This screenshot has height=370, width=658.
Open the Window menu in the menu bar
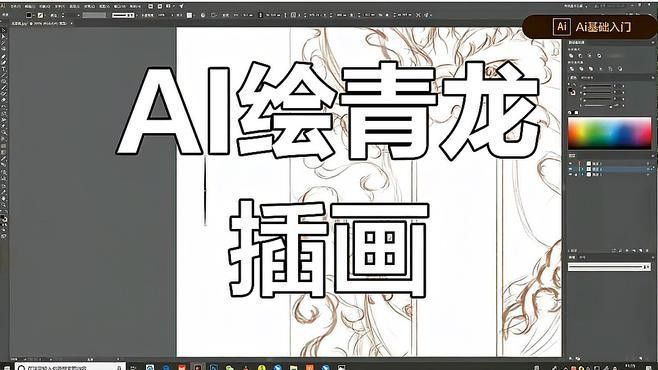click(120, 7)
